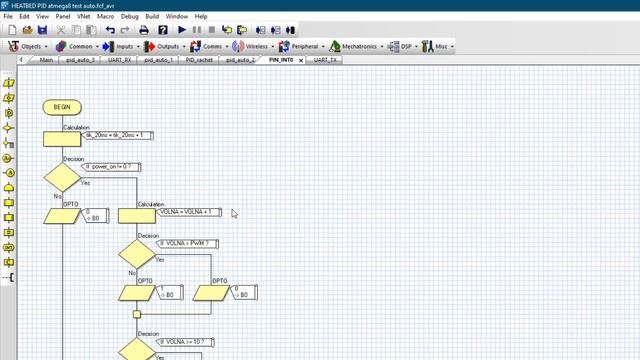Select the Loop icon in left palette
640x360 pixels.
click(x=9, y=188)
